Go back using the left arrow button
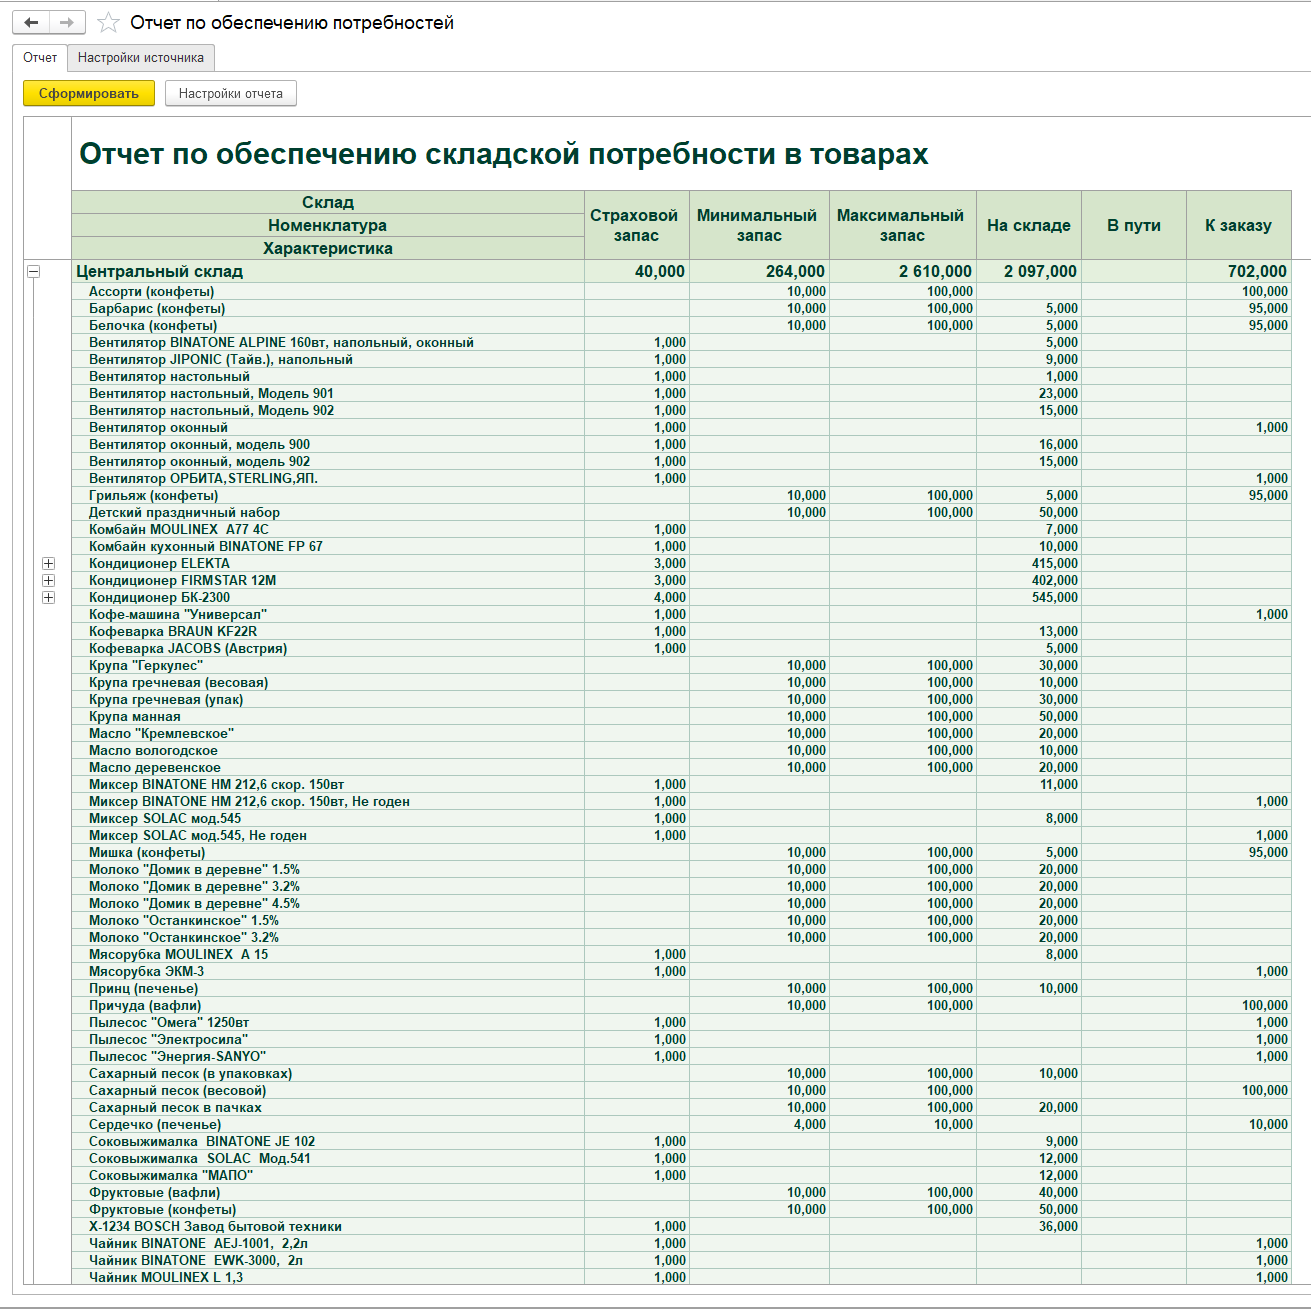Image resolution: width=1311 pixels, height=1309 pixels. click(31, 23)
